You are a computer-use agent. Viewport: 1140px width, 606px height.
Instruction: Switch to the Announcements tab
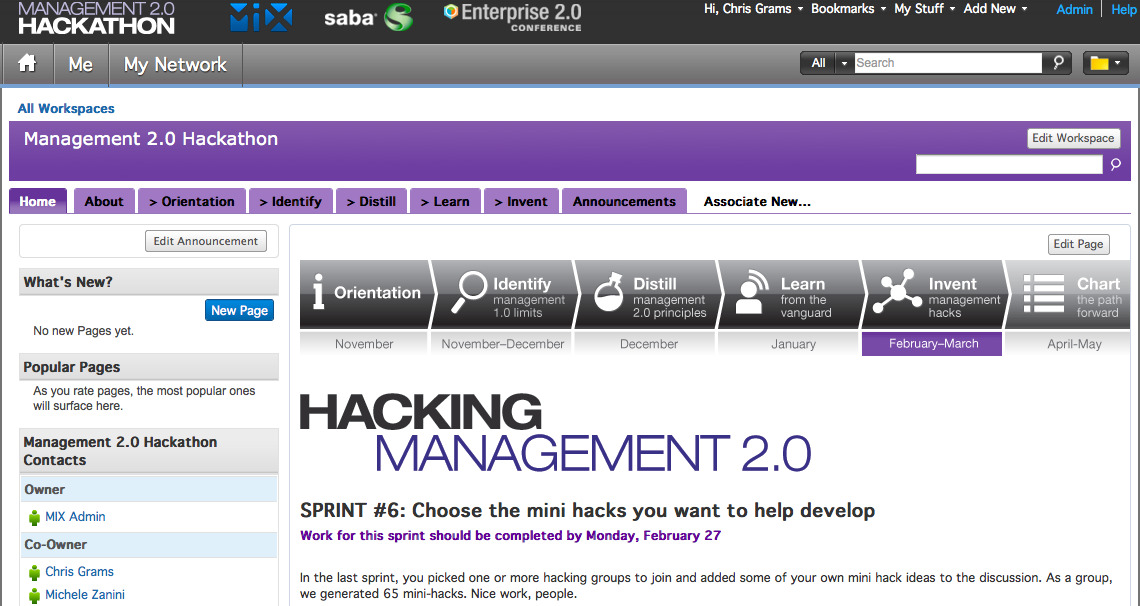pyautogui.click(x=624, y=201)
